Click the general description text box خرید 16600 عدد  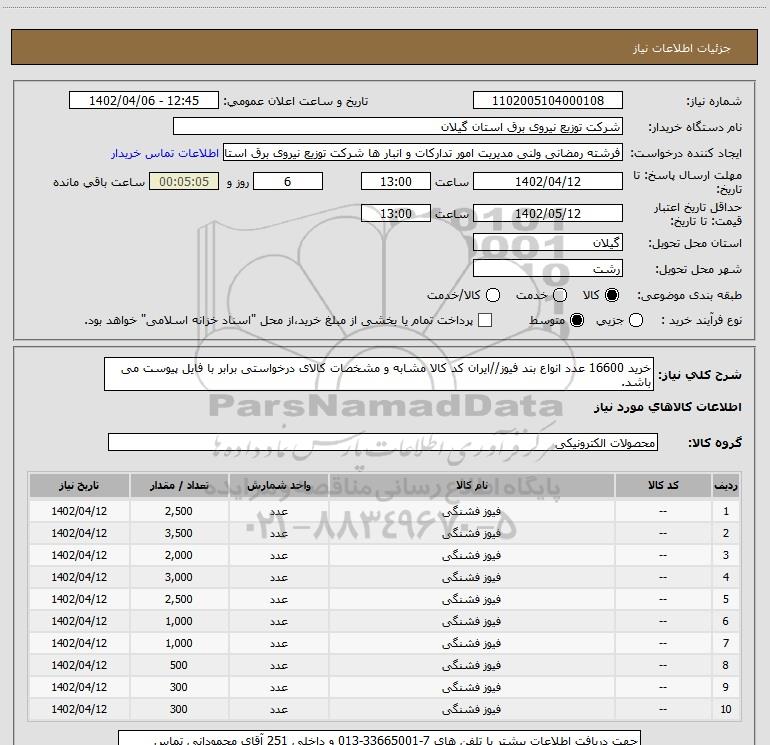coord(379,374)
